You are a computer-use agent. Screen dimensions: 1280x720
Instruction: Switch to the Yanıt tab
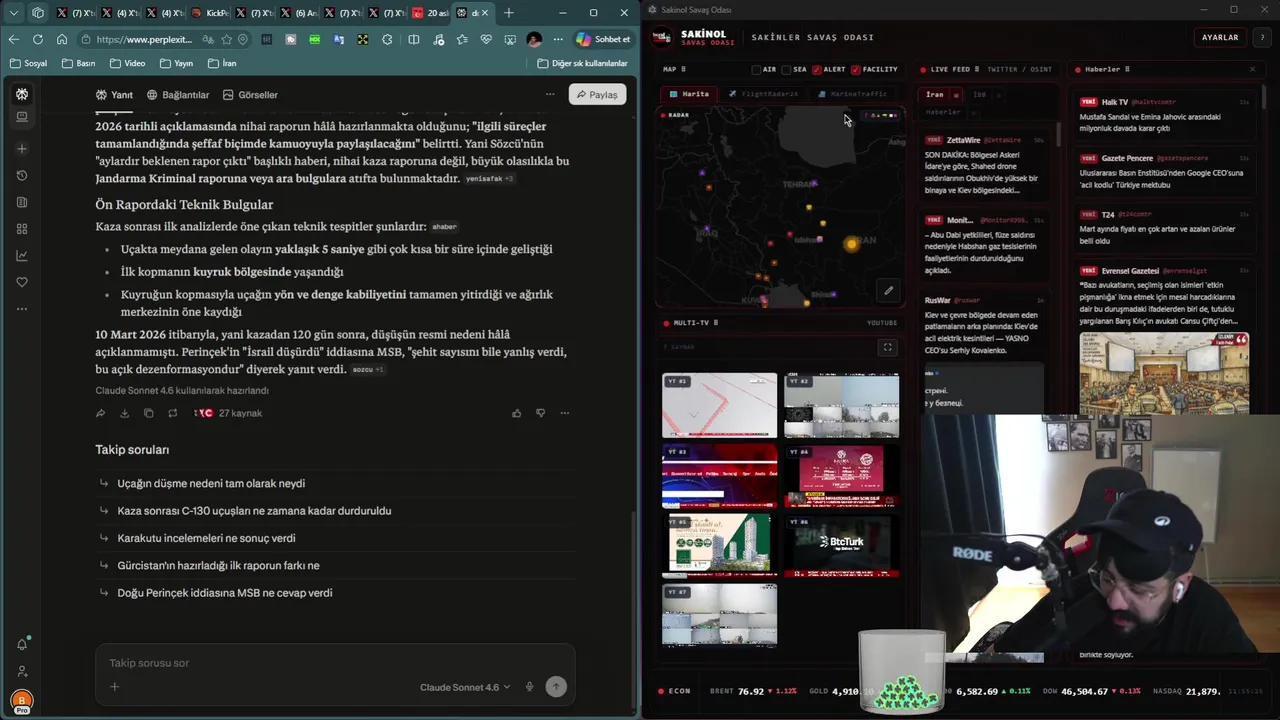pos(114,95)
